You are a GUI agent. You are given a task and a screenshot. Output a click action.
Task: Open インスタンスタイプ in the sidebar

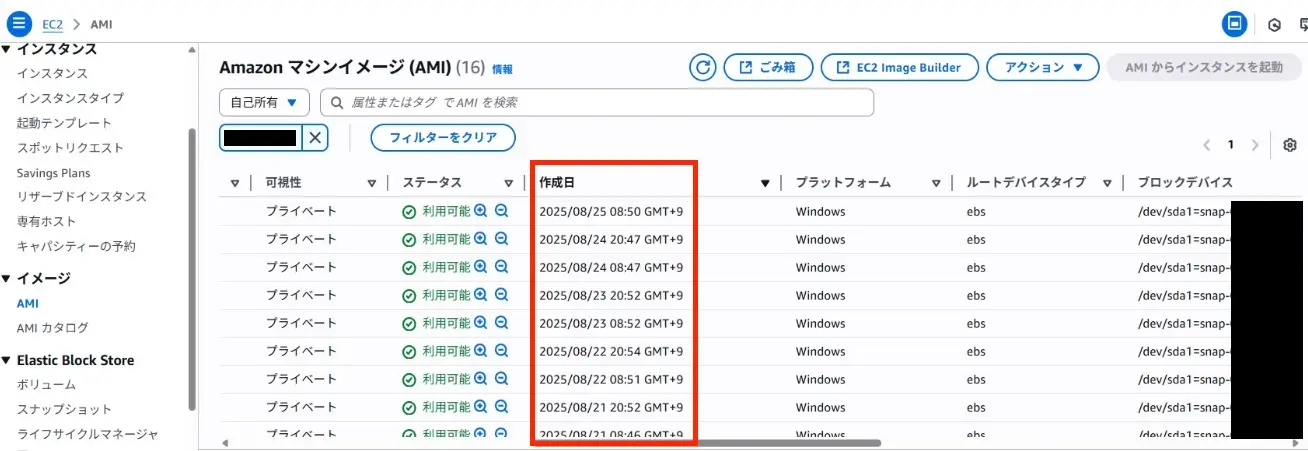(70, 98)
